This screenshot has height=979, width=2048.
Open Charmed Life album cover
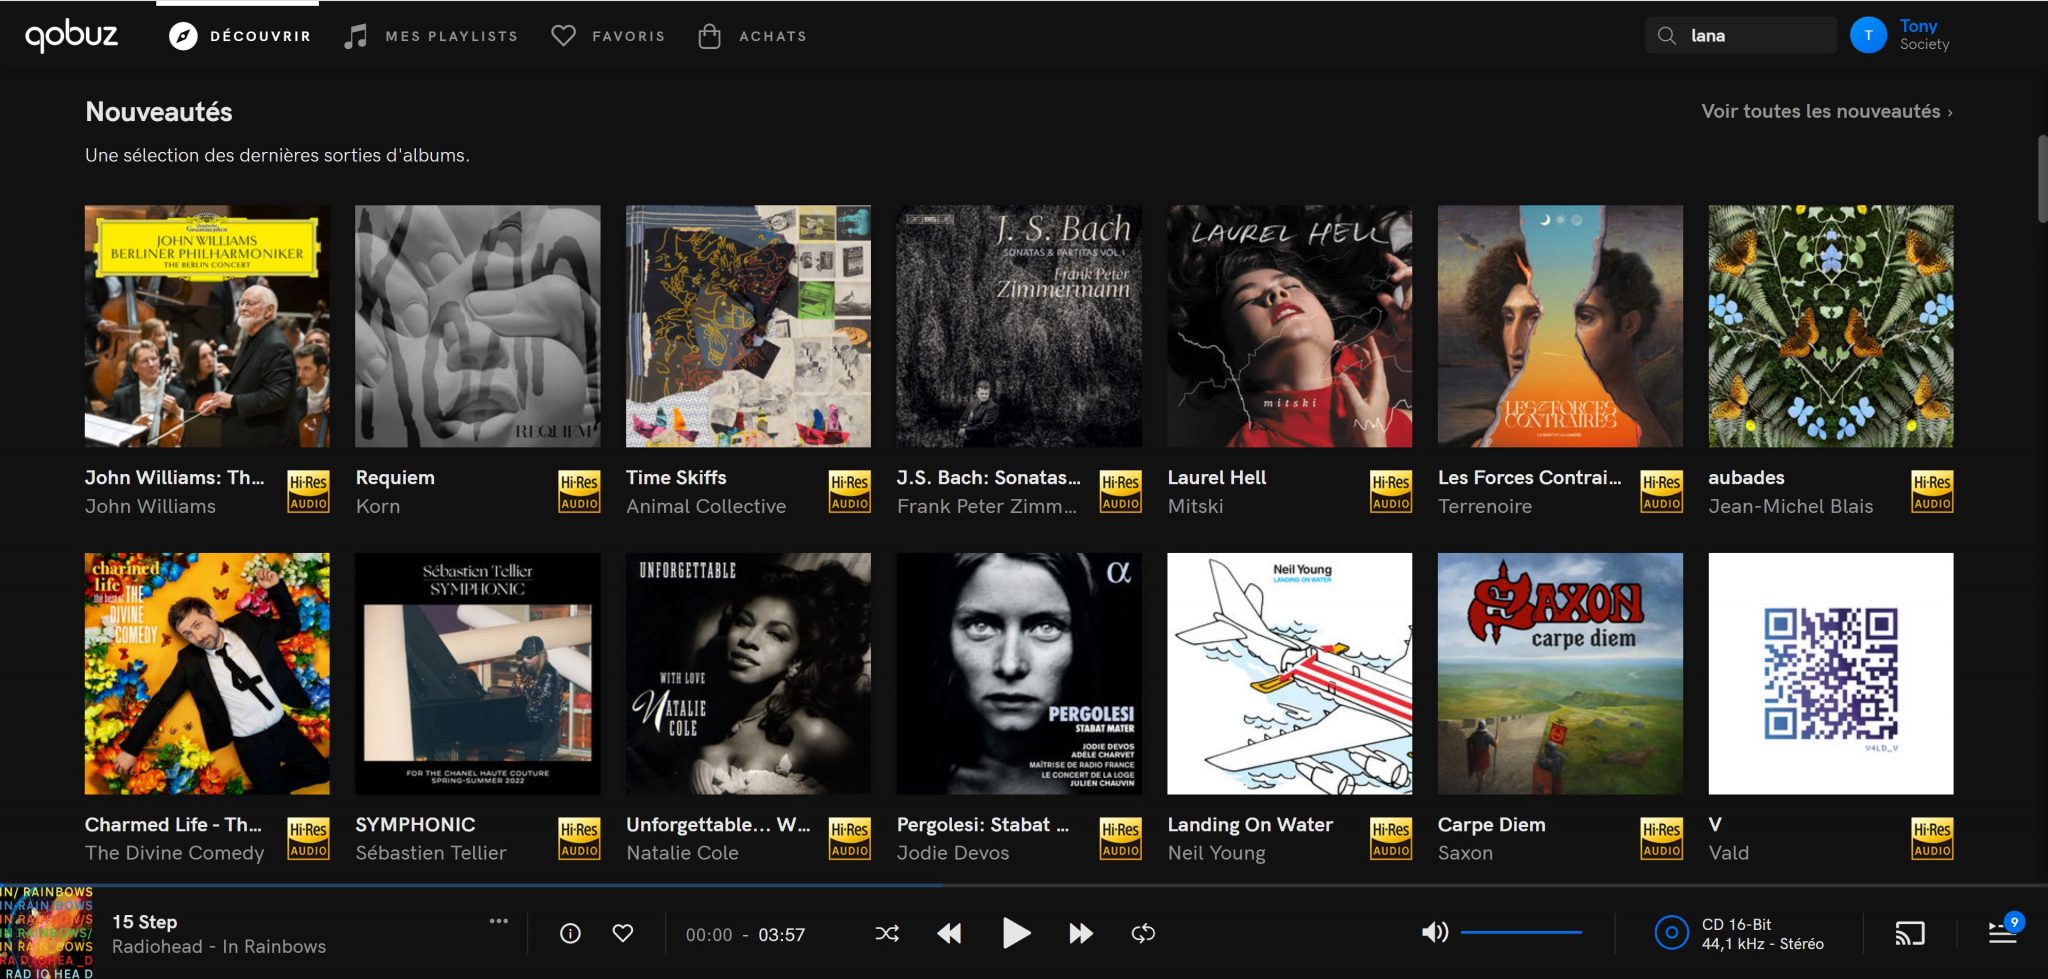(207, 674)
